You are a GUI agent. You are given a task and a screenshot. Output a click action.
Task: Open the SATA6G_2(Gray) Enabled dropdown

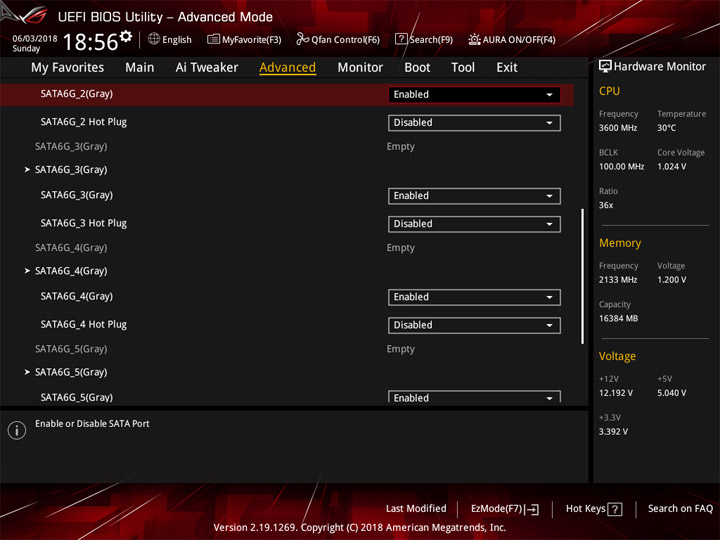(x=474, y=95)
